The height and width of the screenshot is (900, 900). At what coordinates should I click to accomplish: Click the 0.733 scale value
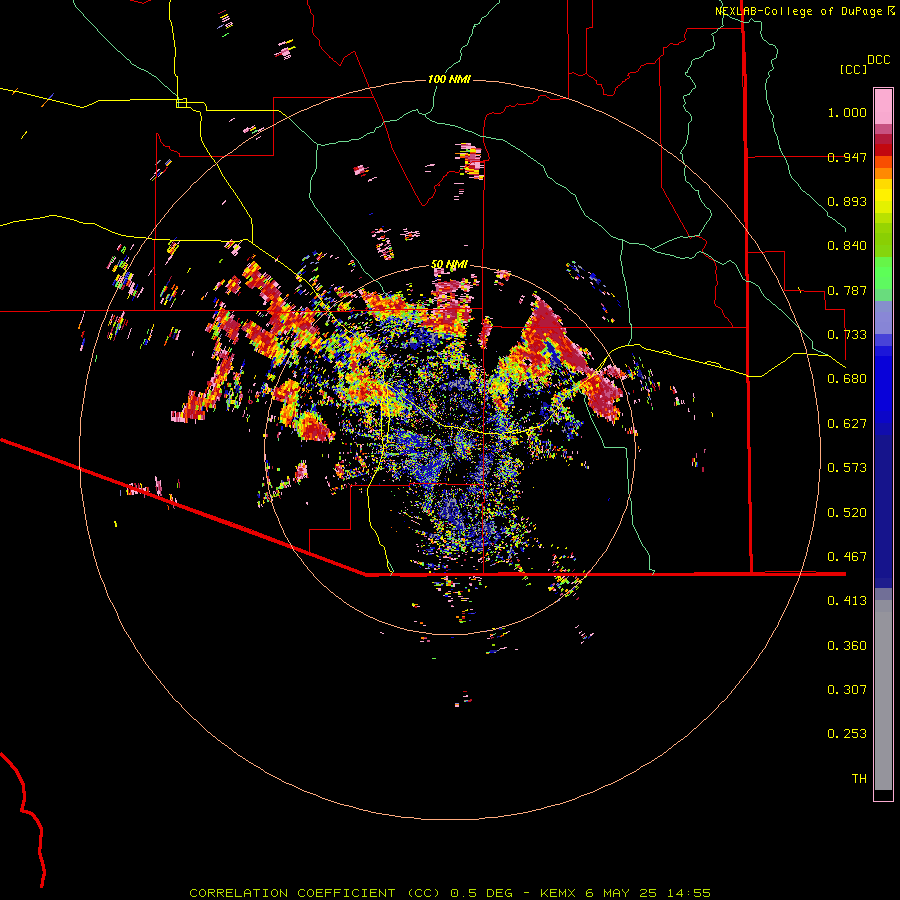(847, 335)
